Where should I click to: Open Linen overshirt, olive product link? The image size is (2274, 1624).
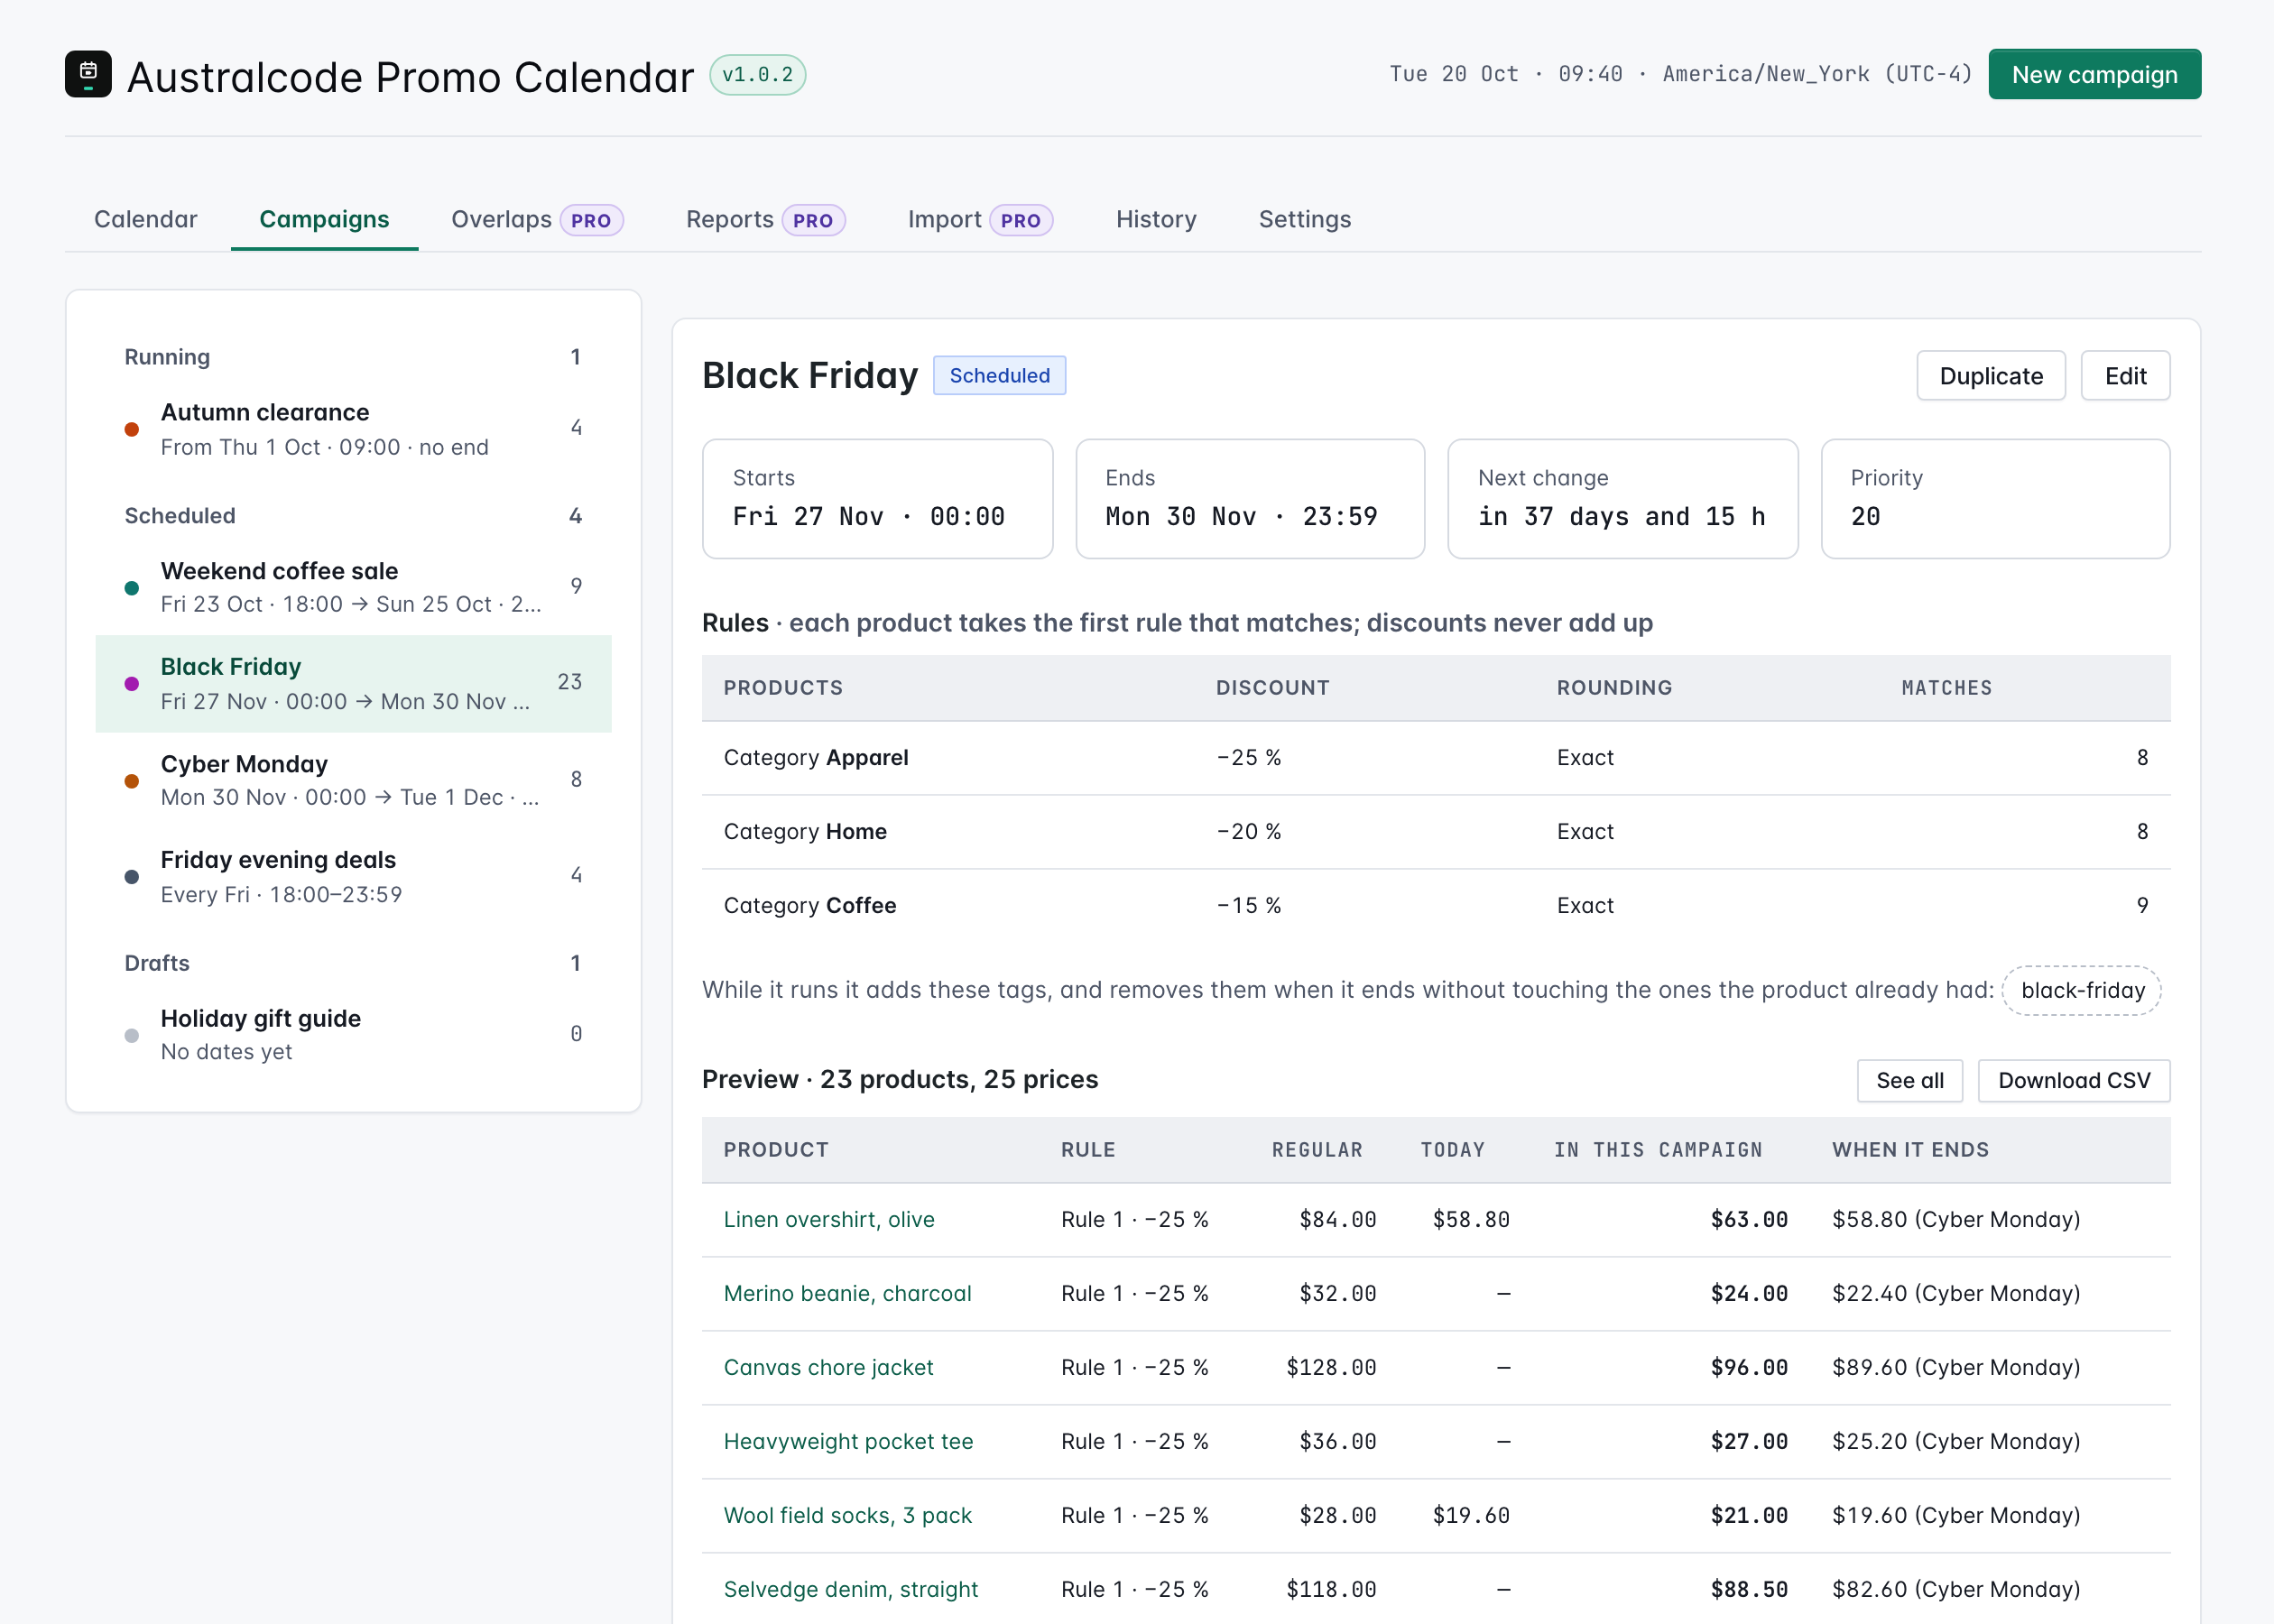pyautogui.click(x=828, y=1219)
